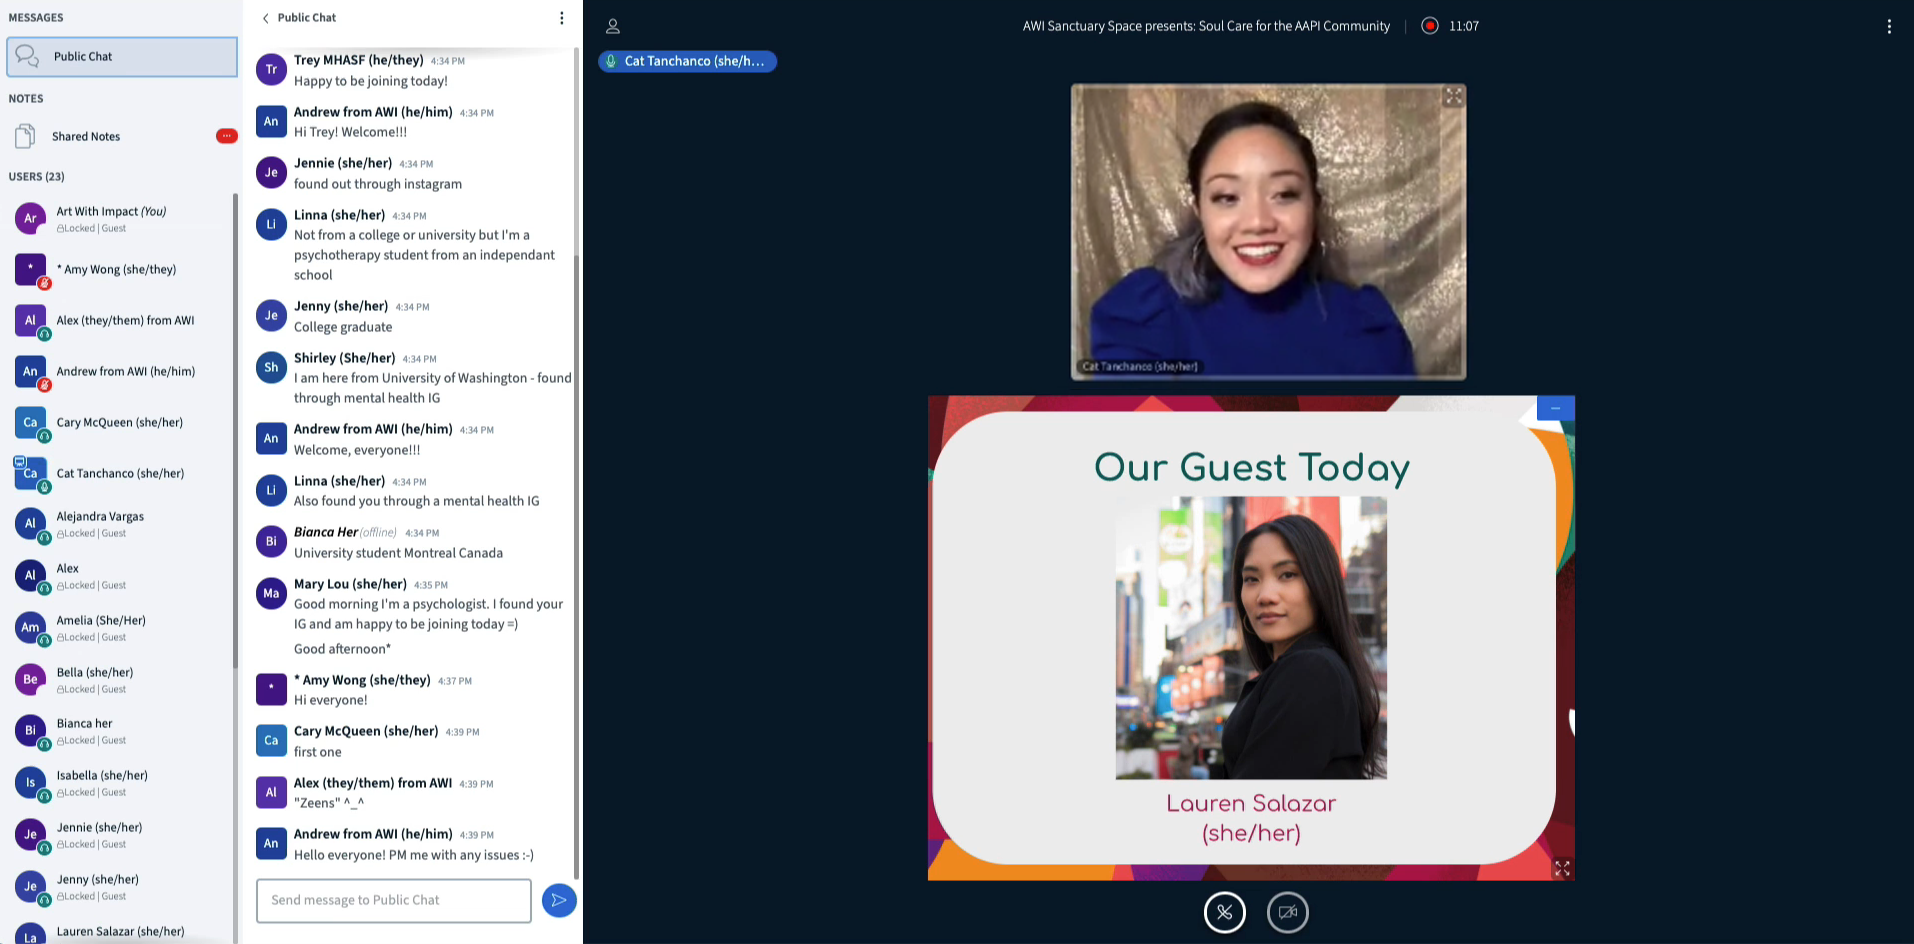
Task: Click the 11:07 recording timer
Action: [x=1464, y=26]
